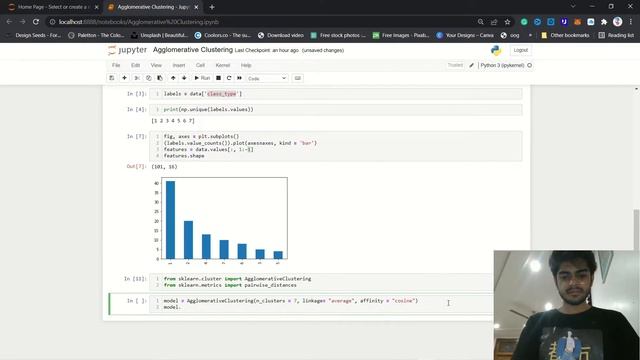Open the Your Designs - Canva bookmark
Image resolution: width=640 pixels, height=360 pixels.
[x=465, y=36]
